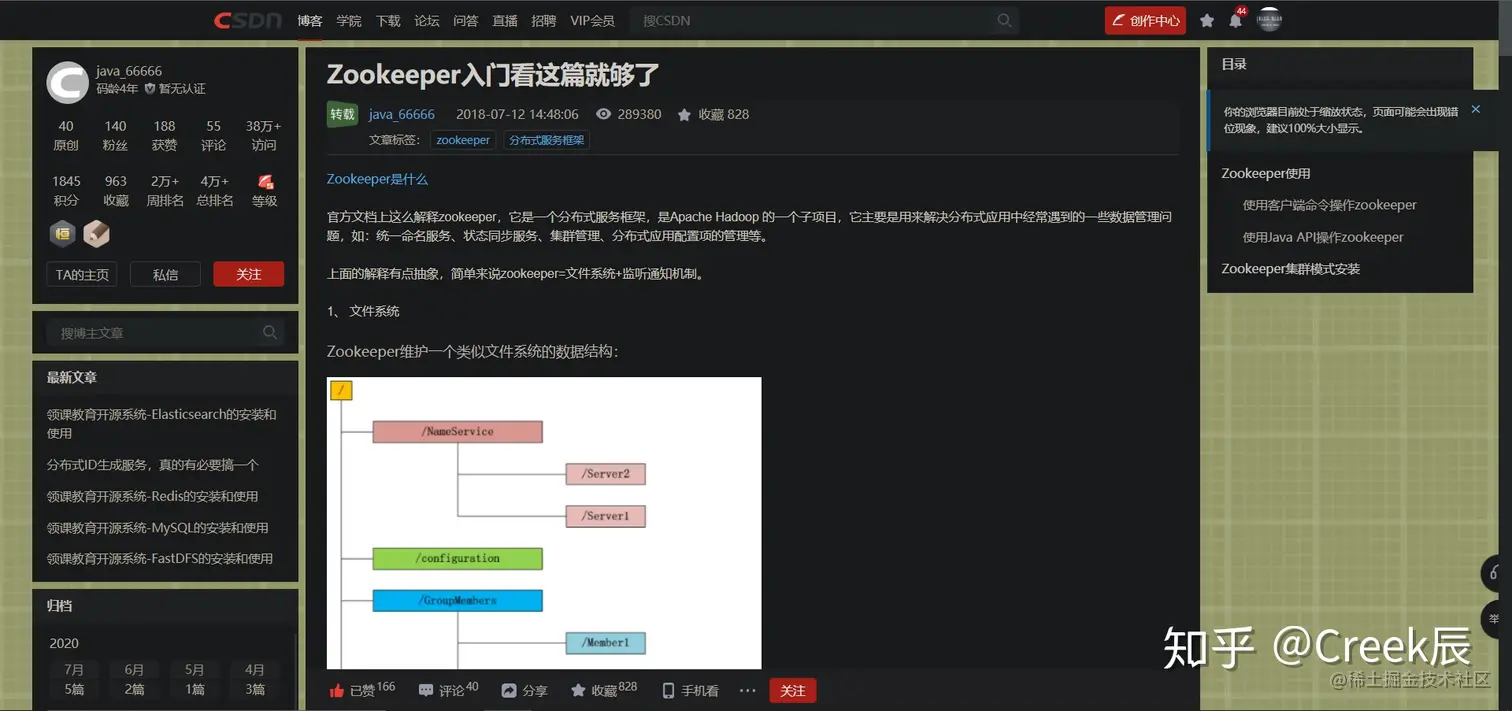Click the blogger level badge icon
Viewport: 1512px width, 711px height.
tap(265, 181)
